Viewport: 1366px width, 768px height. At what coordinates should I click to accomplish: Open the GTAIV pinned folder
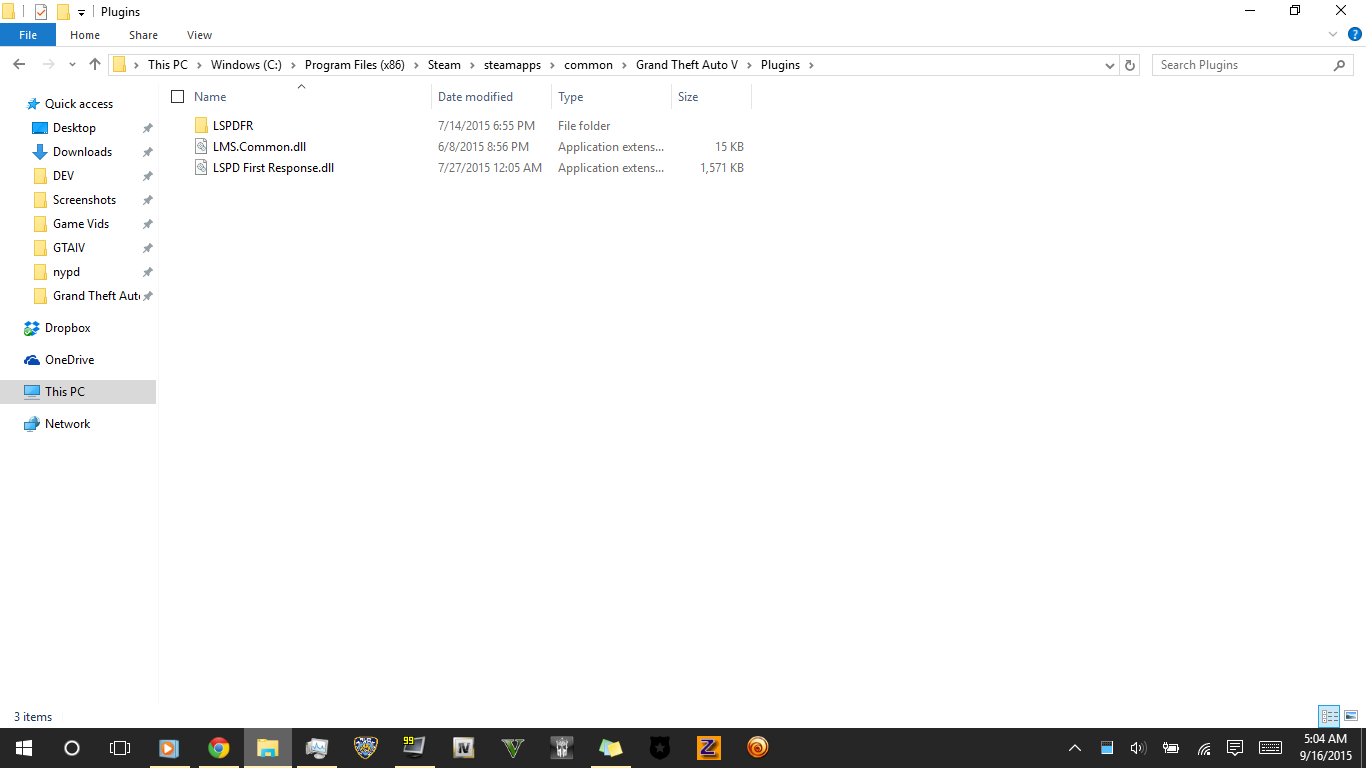point(69,248)
